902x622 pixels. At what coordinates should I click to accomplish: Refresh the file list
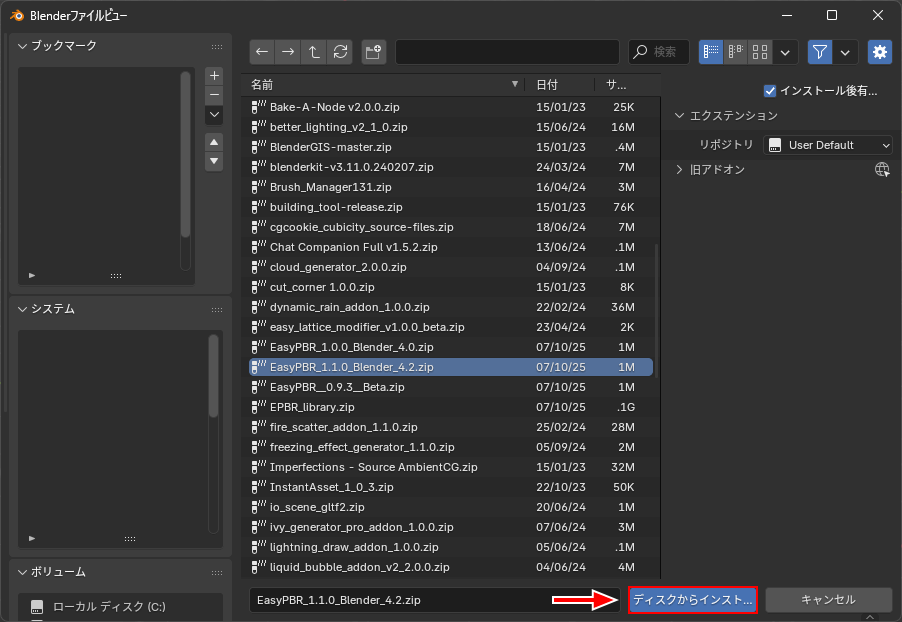pyautogui.click(x=340, y=52)
